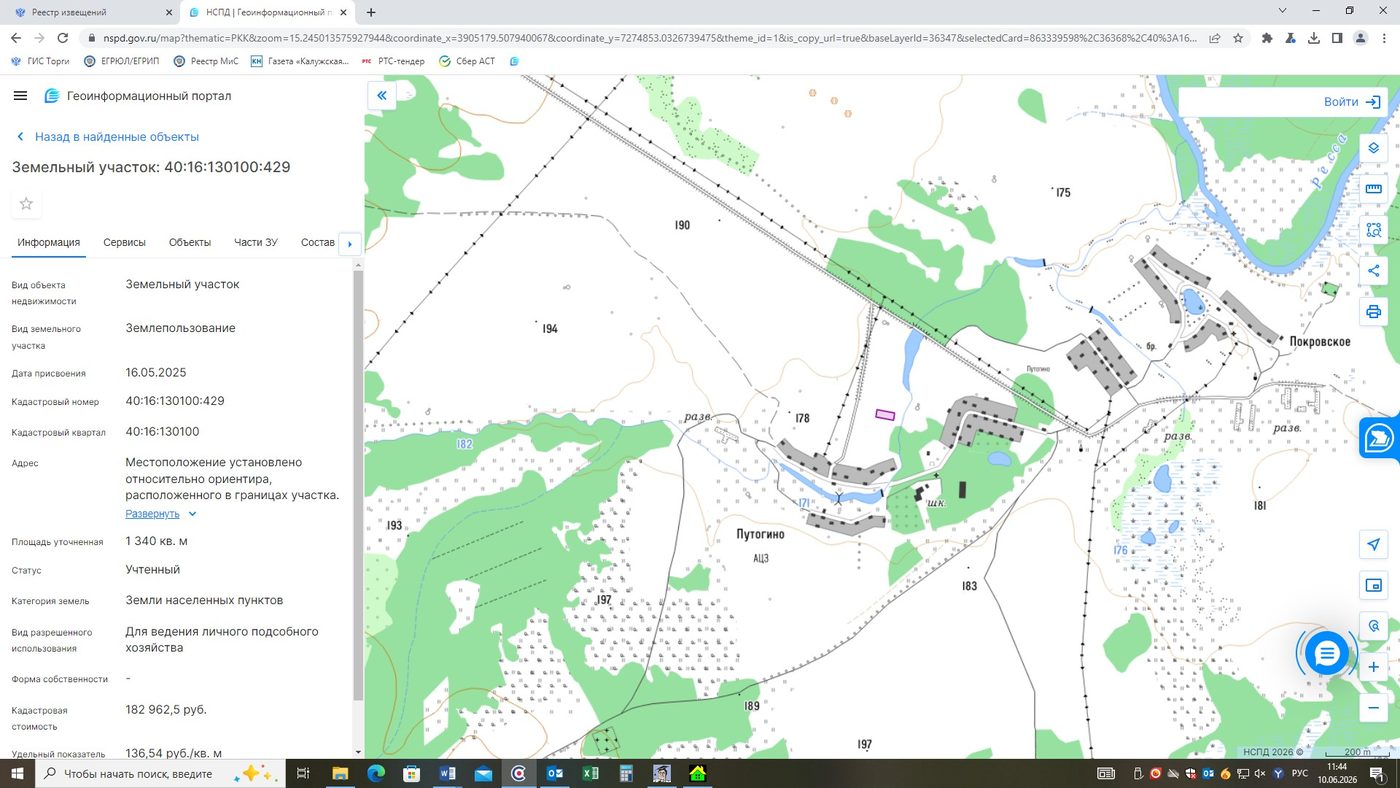Screen dimensions: 1400x788
Task: Select the ruler measurement tool
Action: click(1373, 189)
